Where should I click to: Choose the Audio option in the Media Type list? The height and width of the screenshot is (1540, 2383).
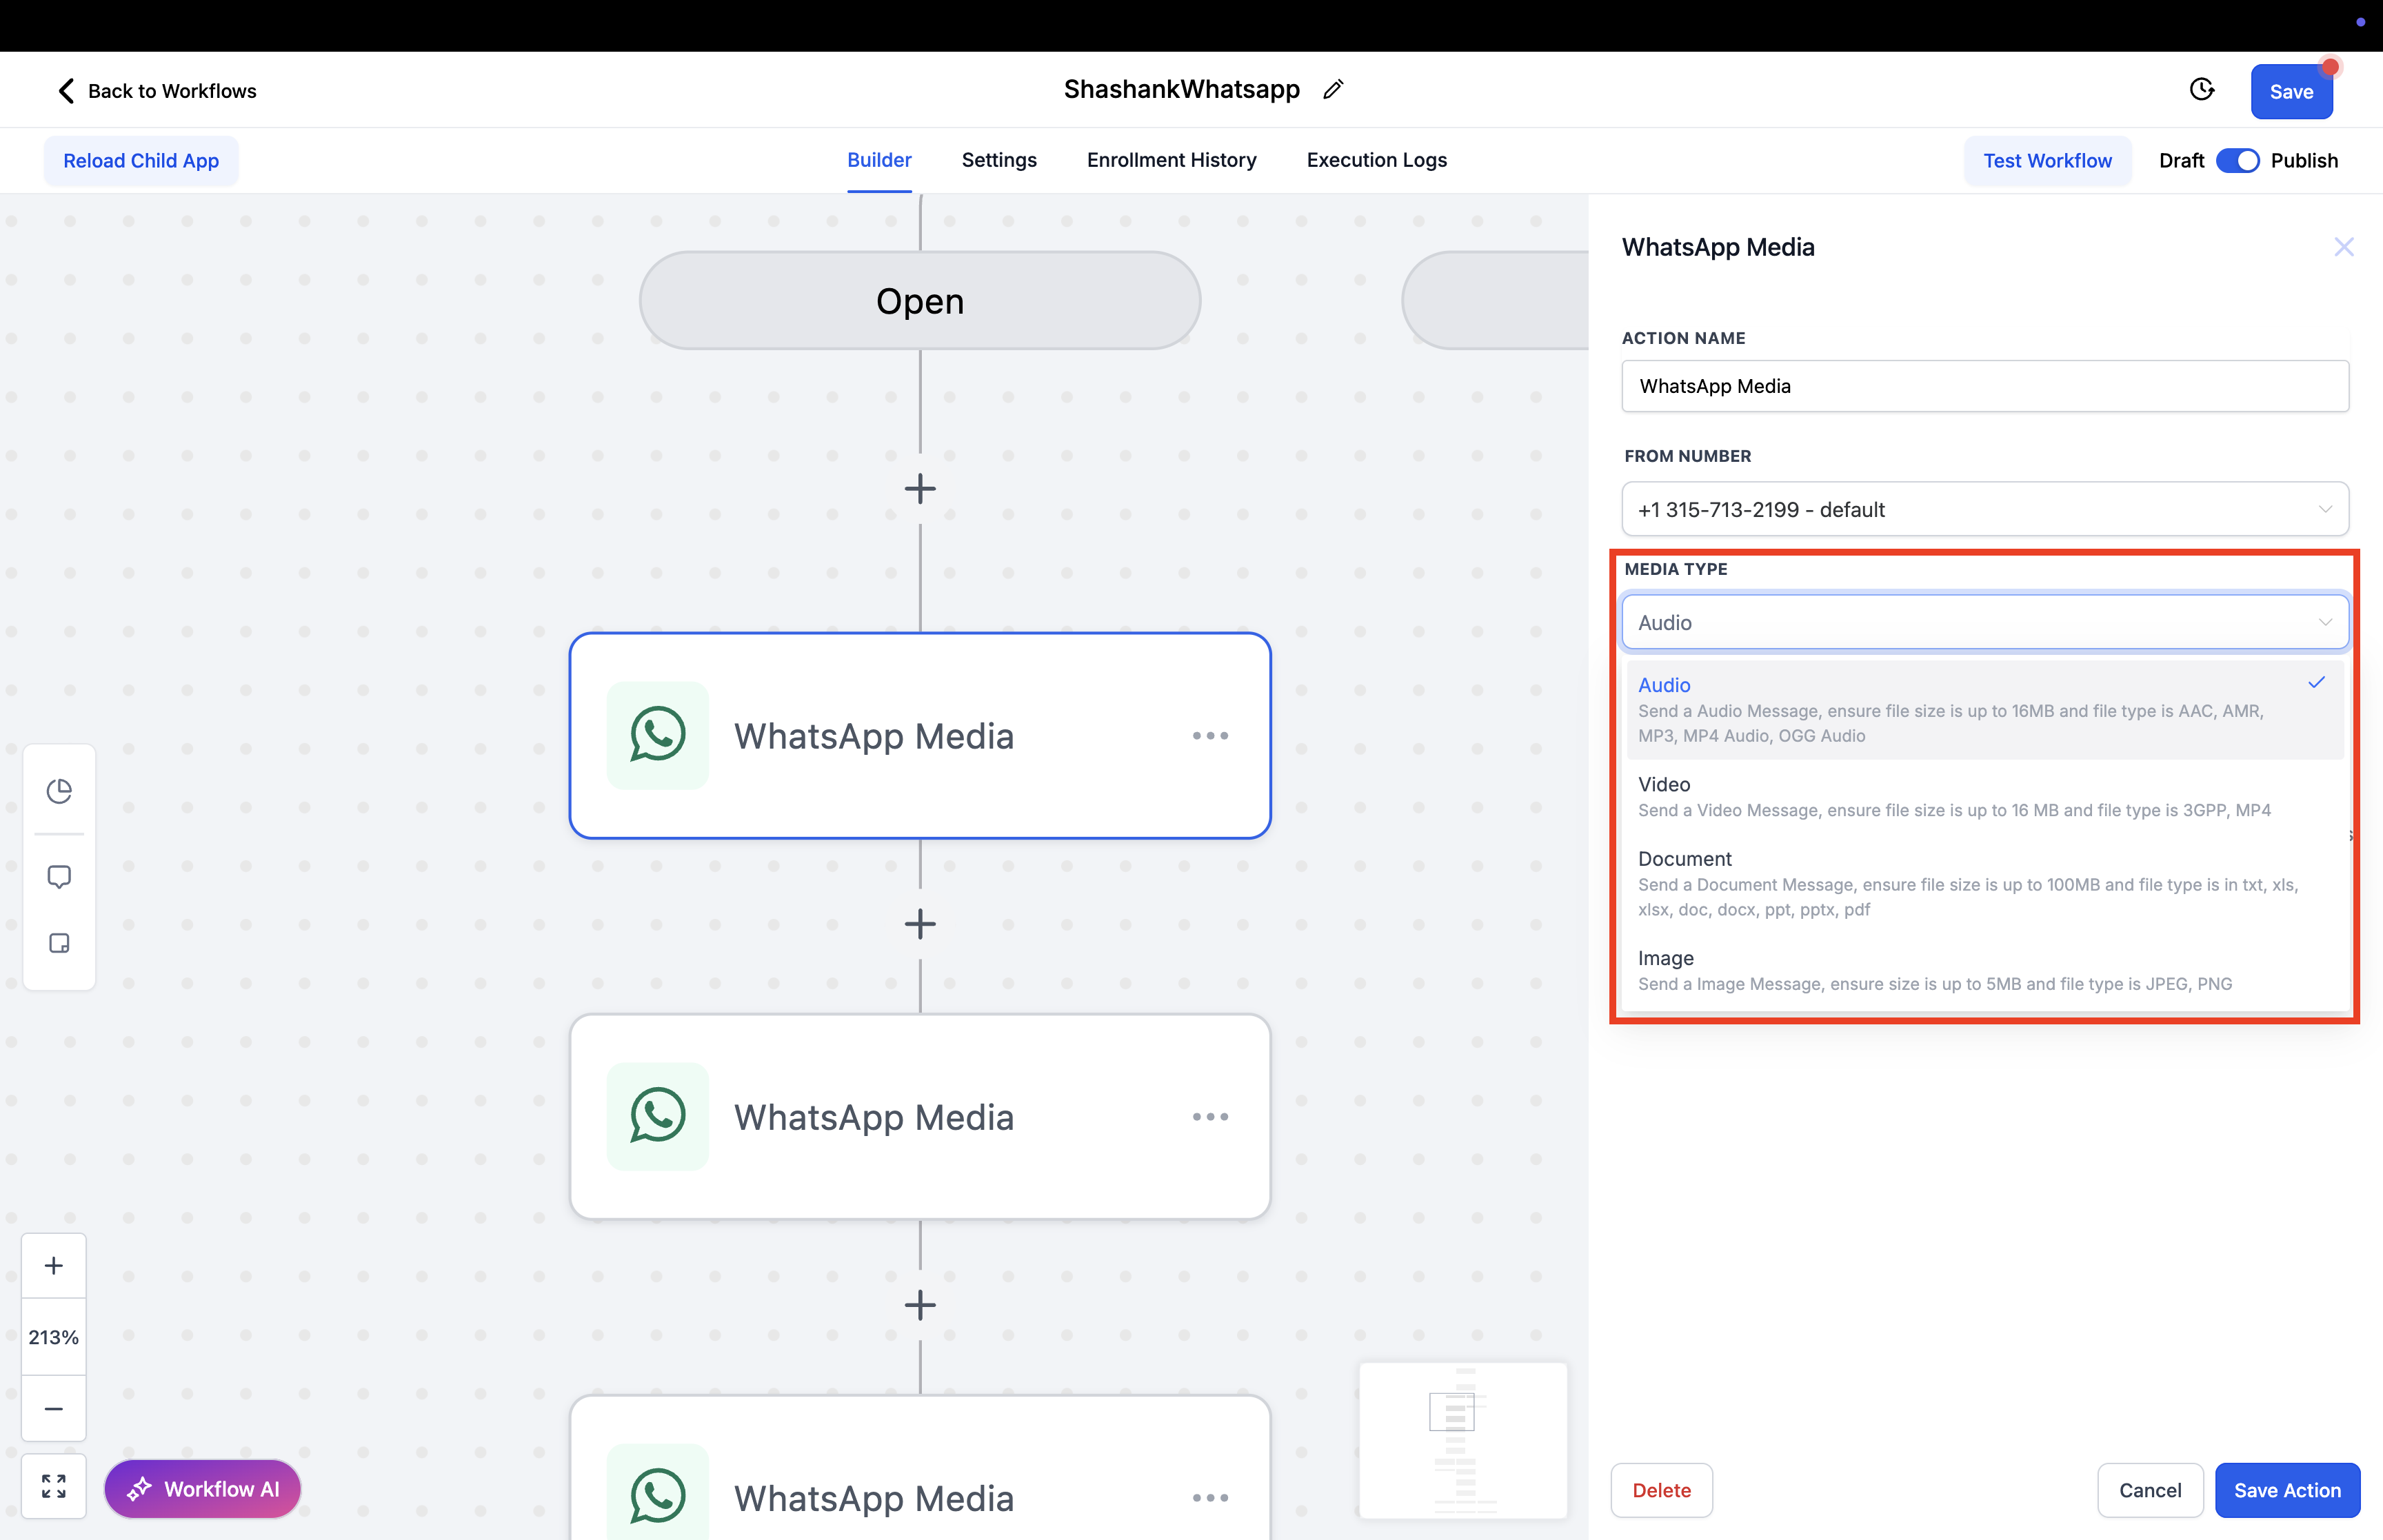coord(1985,709)
